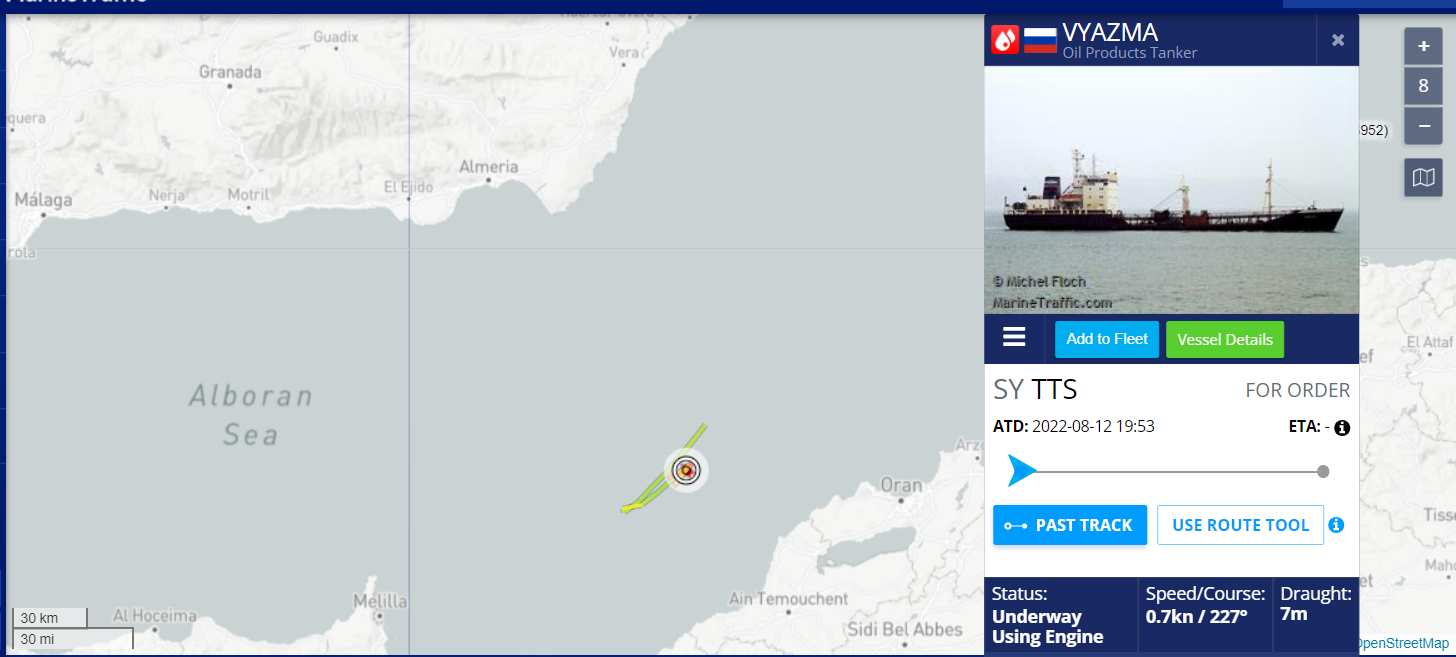Zoom out with the minus button
Screen dimensions: 1456x657
[x=1423, y=126]
